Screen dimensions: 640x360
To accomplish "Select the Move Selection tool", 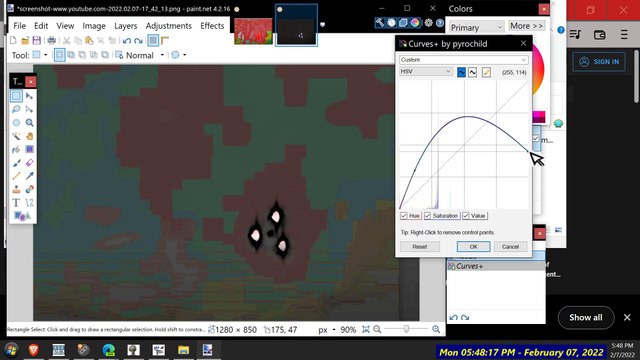I will tap(29, 109).
